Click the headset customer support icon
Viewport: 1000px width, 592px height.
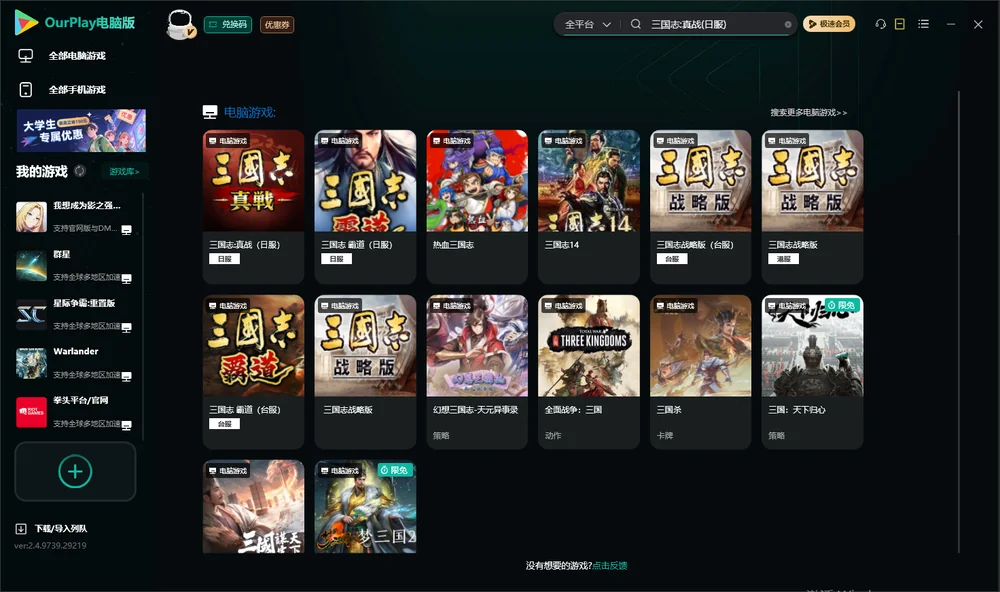pos(880,24)
